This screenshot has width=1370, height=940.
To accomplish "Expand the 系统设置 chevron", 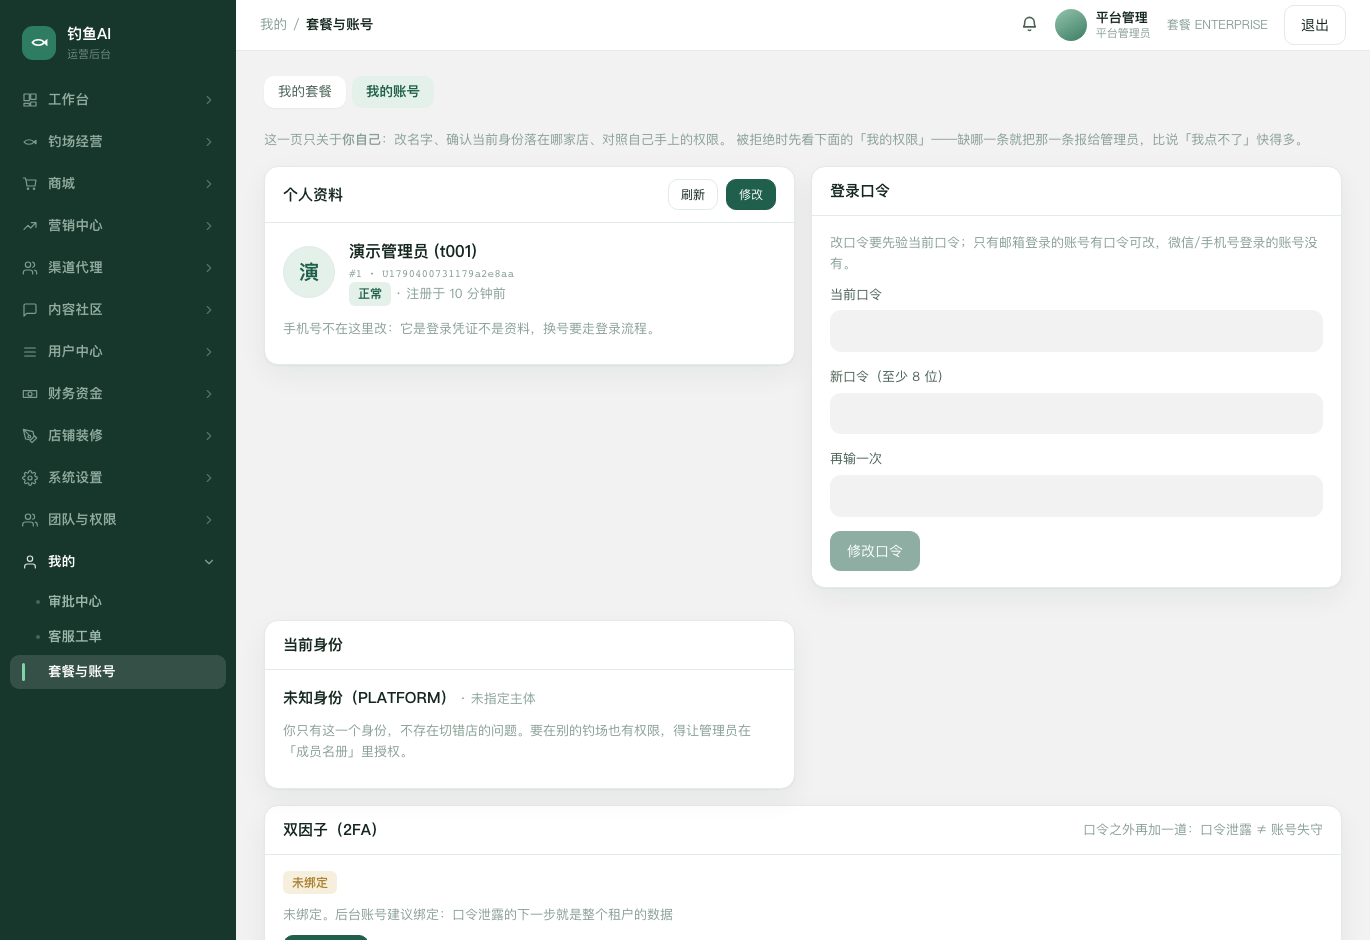I will pos(209,478).
